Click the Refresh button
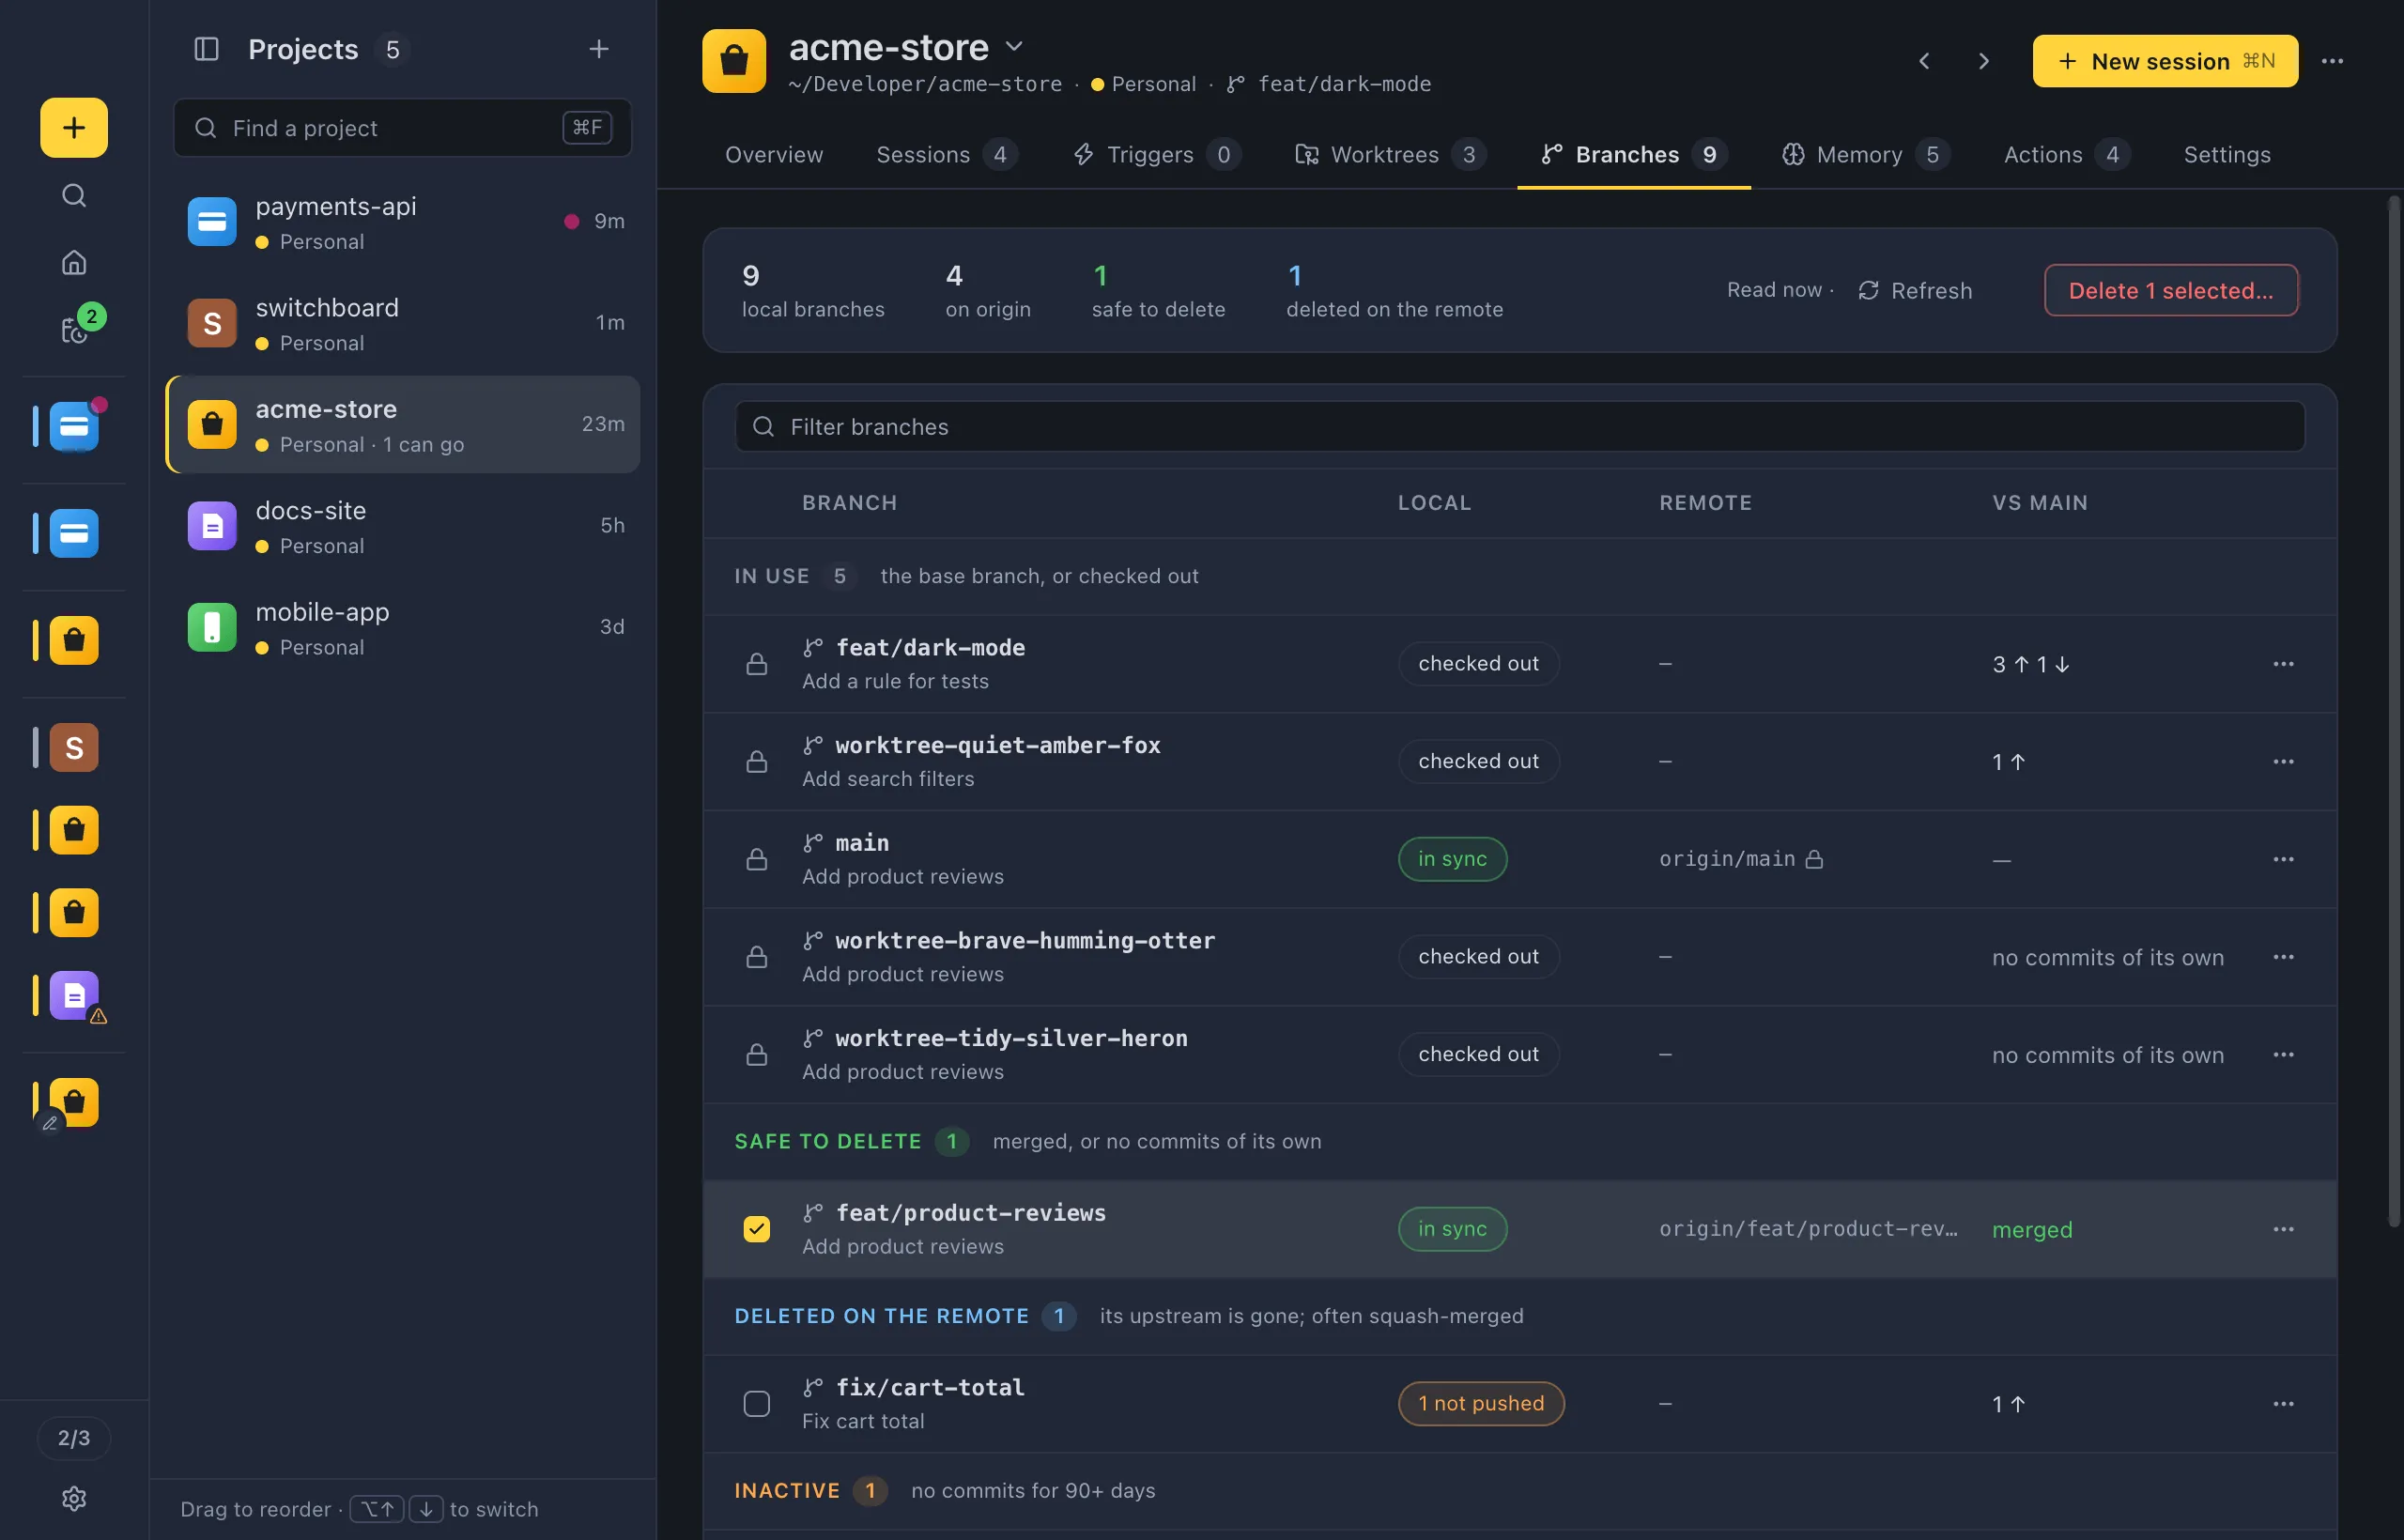 [1915, 290]
